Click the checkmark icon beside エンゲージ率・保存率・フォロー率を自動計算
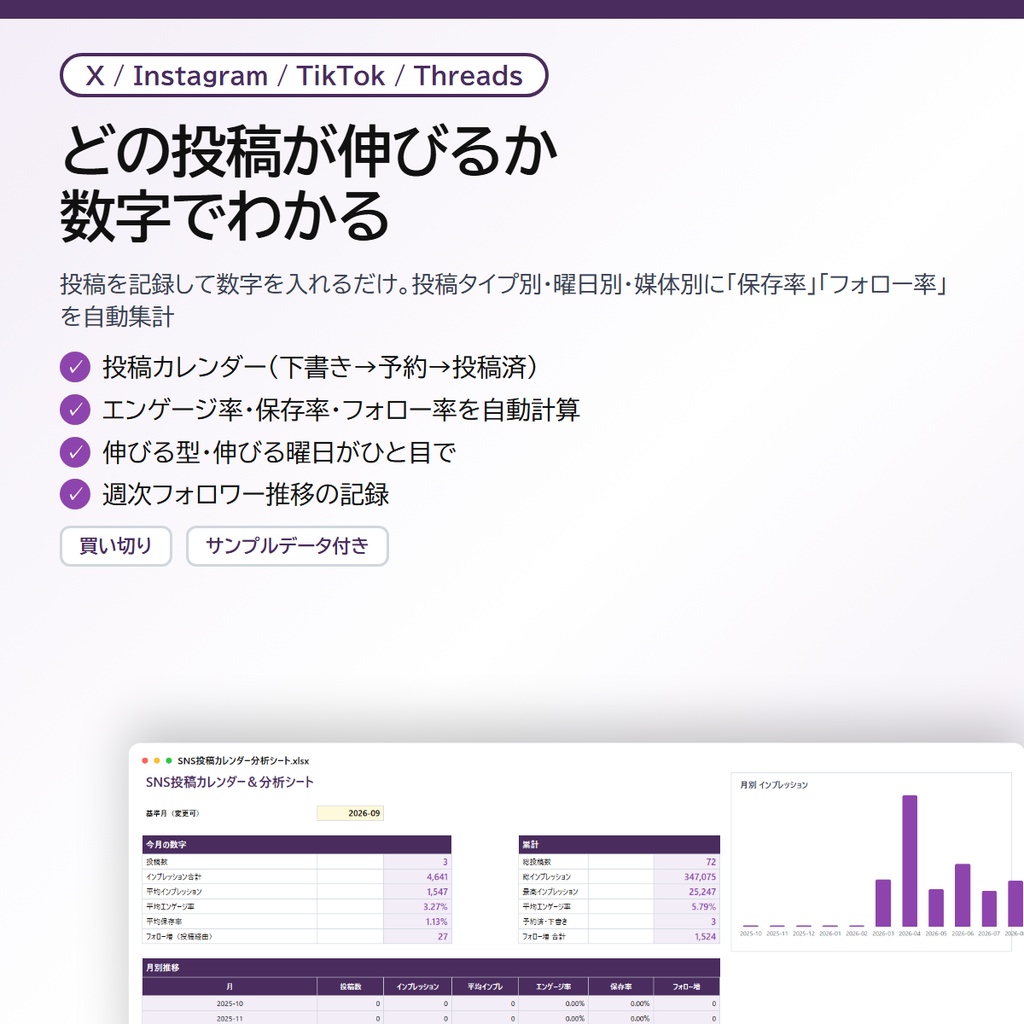 75,409
